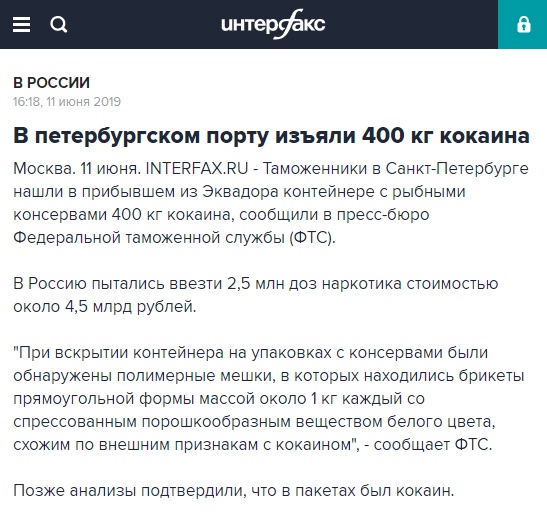Click the INTERFAX.RU text in the lead paragraph
The image size is (547, 514).
tap(197, 169)
